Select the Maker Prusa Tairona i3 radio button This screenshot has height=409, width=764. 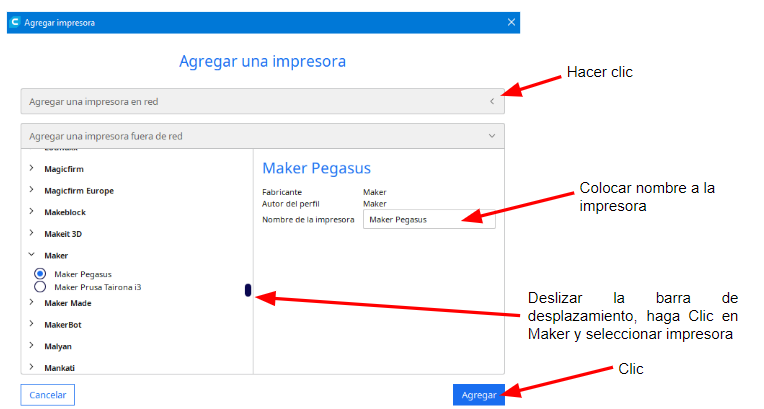pos(40,287)
